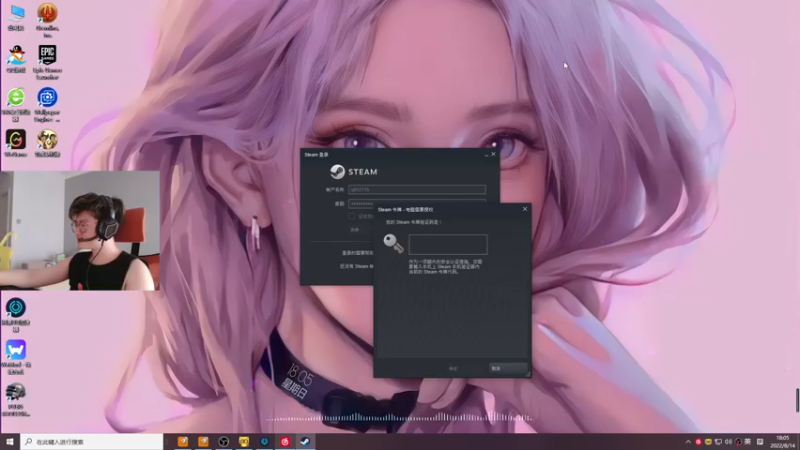Click the greyed confirm button in Steam Guard dialog
The image size is (800, 450).
[x=454, y=368]
